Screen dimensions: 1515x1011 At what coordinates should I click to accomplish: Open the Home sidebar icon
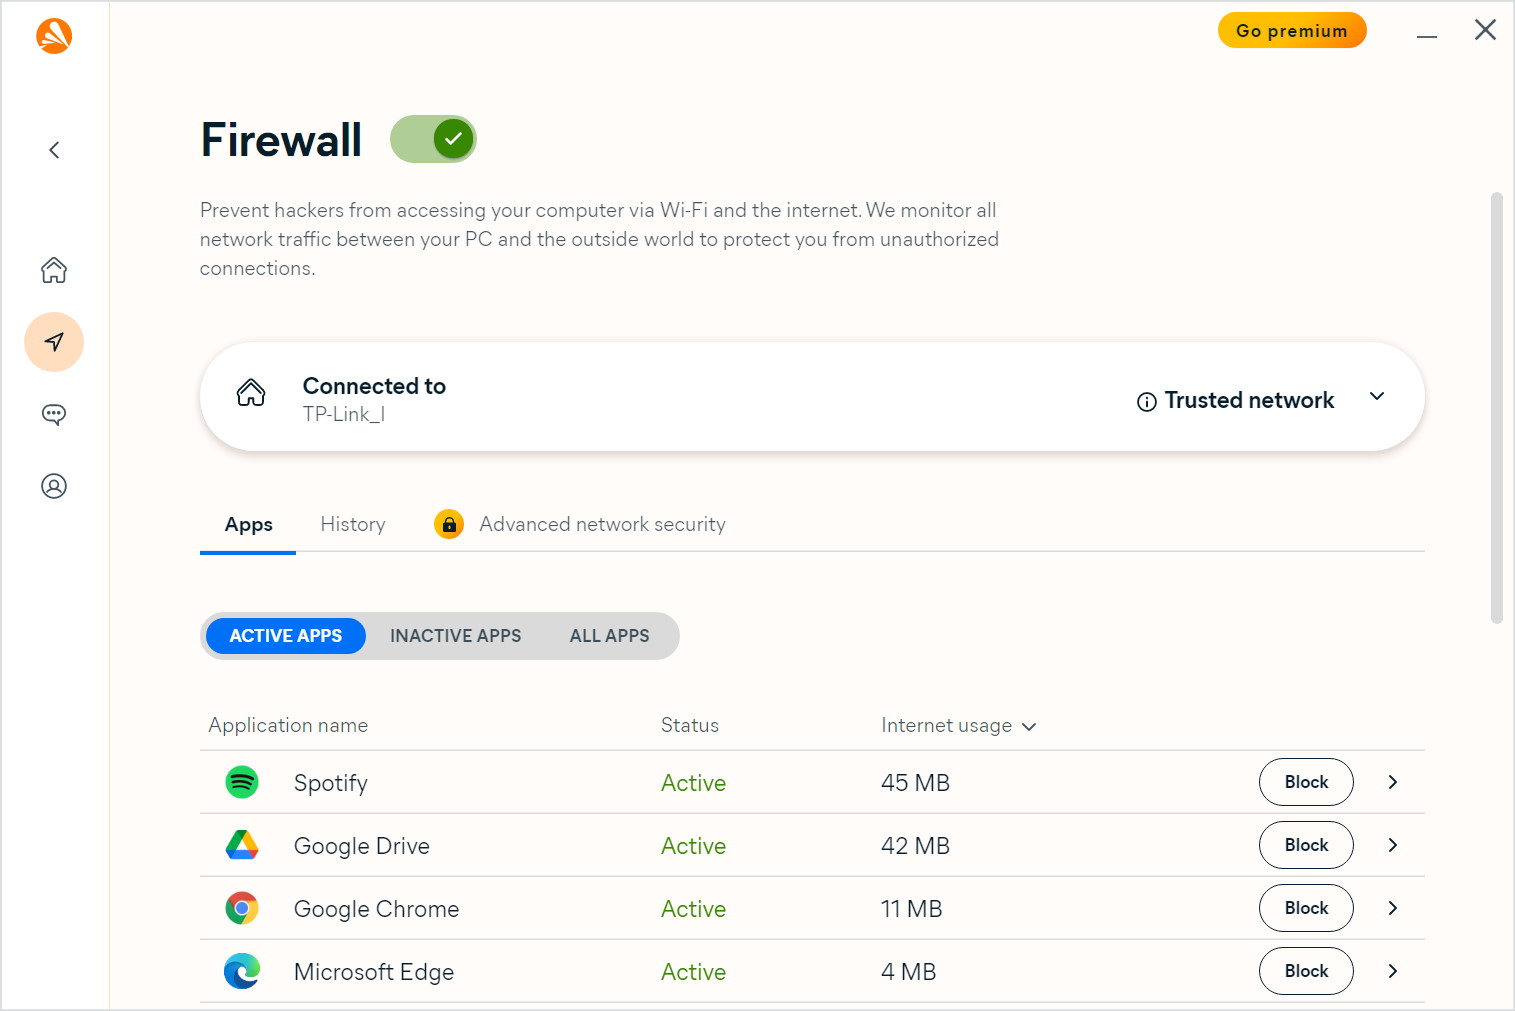[54, 270]
